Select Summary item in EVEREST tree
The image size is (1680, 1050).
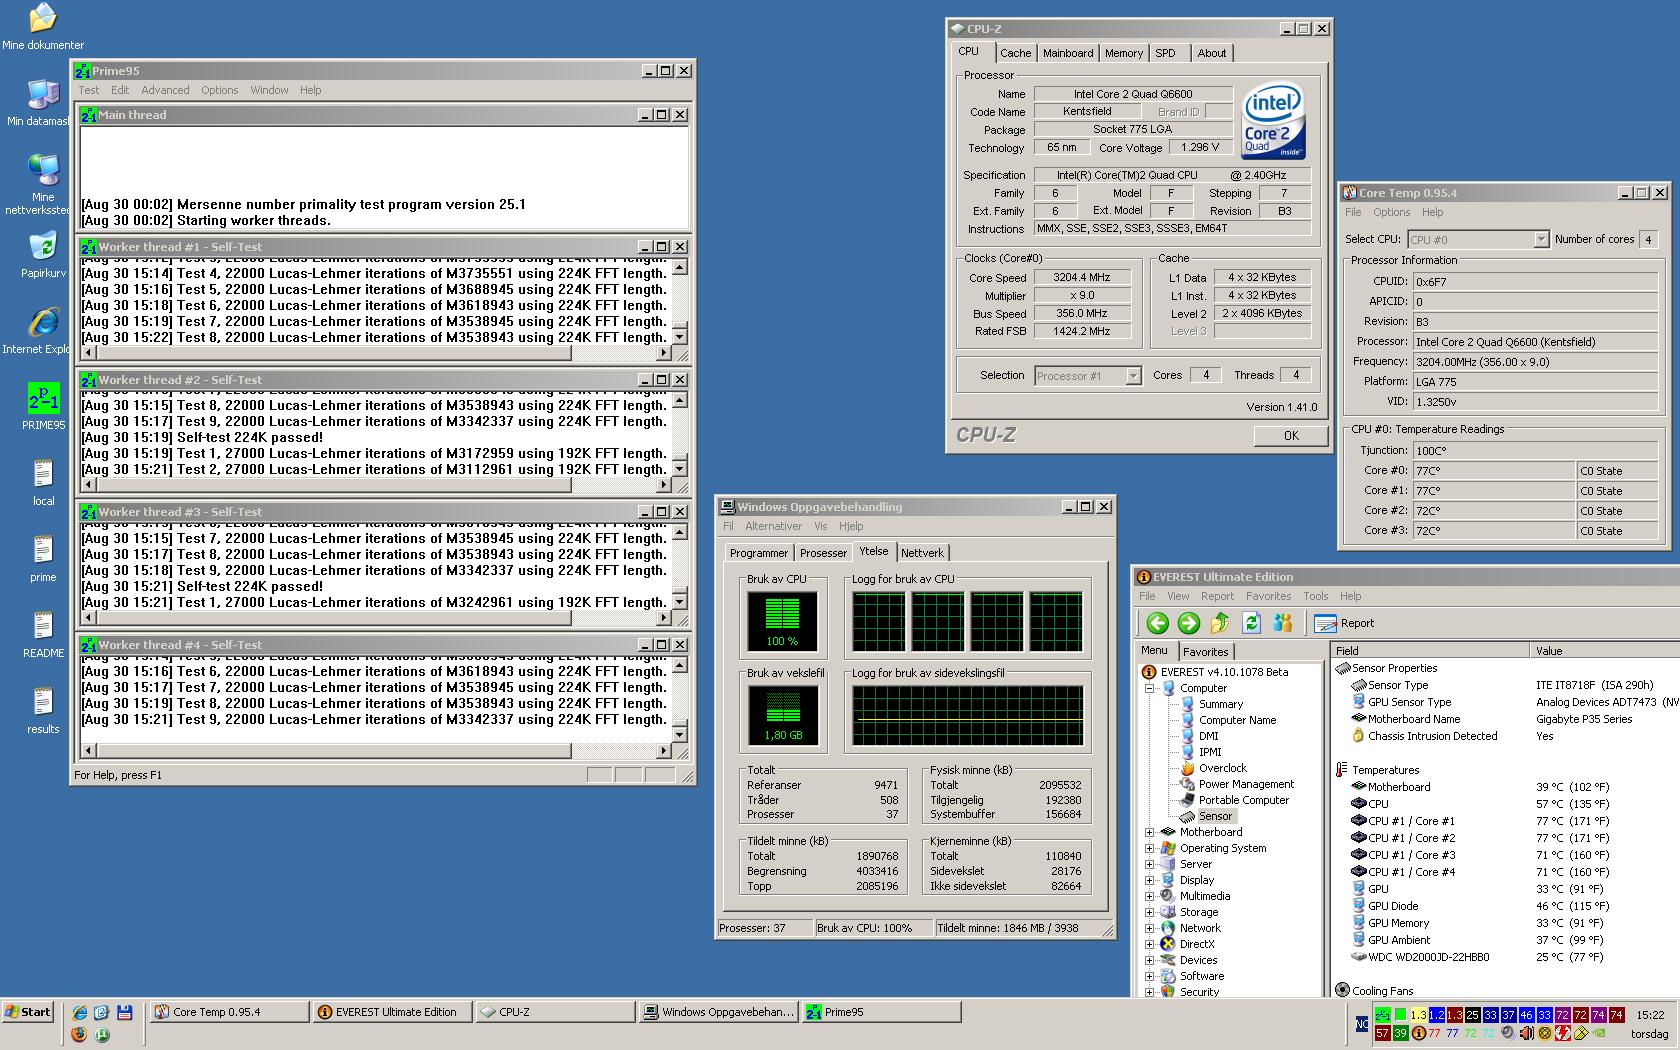coord(1220,704)
